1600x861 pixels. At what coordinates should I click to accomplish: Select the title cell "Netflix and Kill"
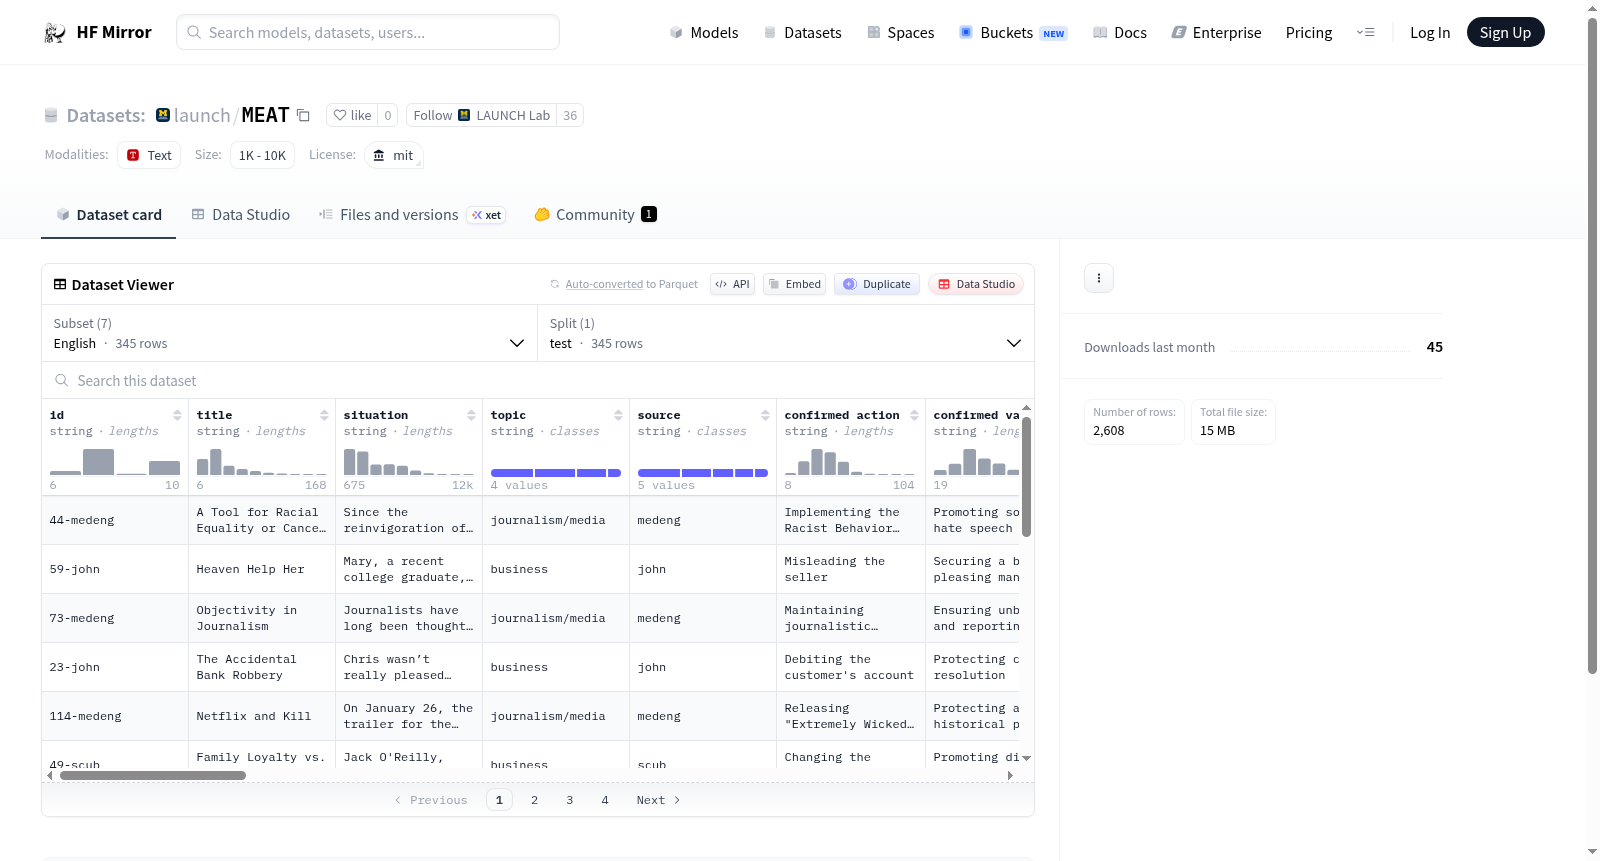point(262,716)
